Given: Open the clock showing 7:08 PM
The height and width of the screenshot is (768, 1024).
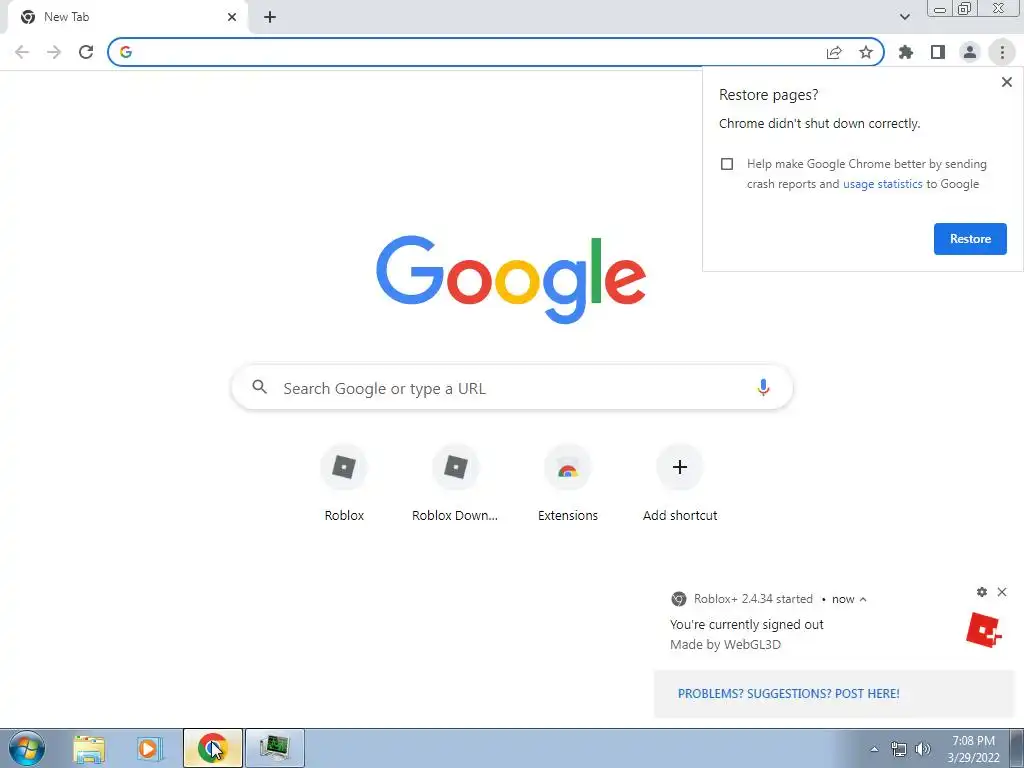Looking at the screenshot, I should tap(973, 749).
